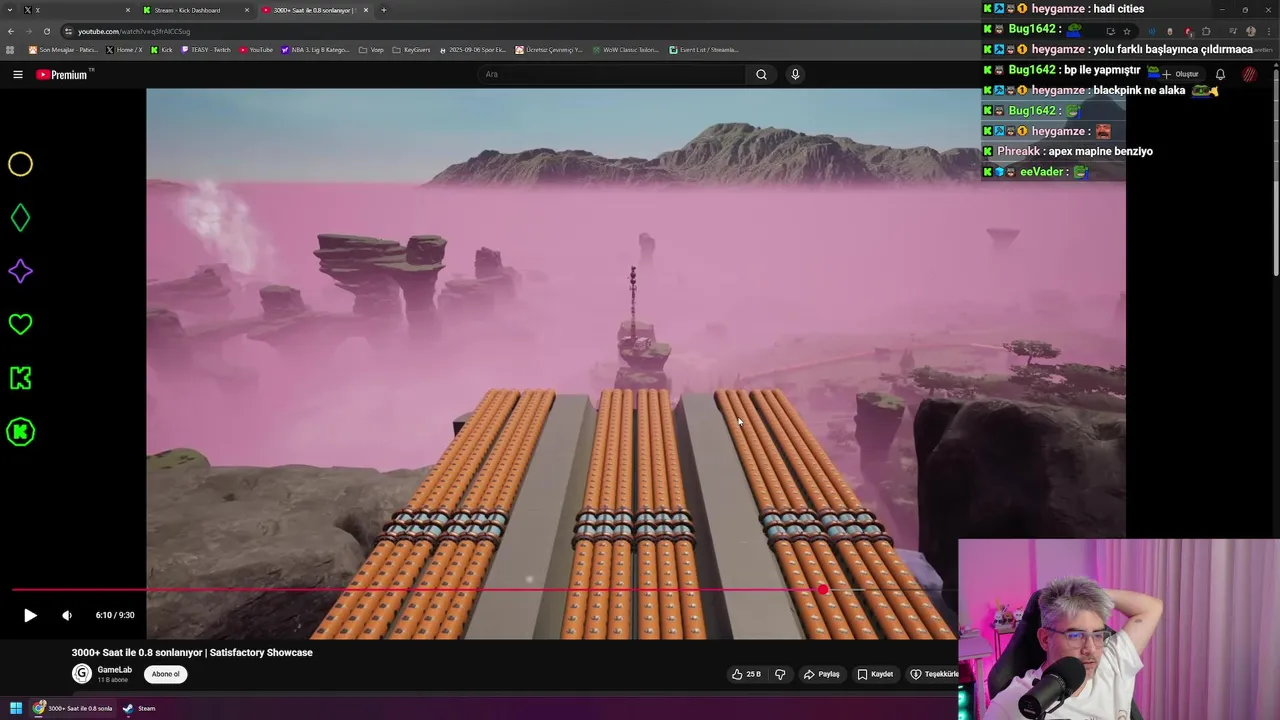The image size is (1280, 720).
Task: Click the Oluştur create button
Action: [x=1179, y=74]
